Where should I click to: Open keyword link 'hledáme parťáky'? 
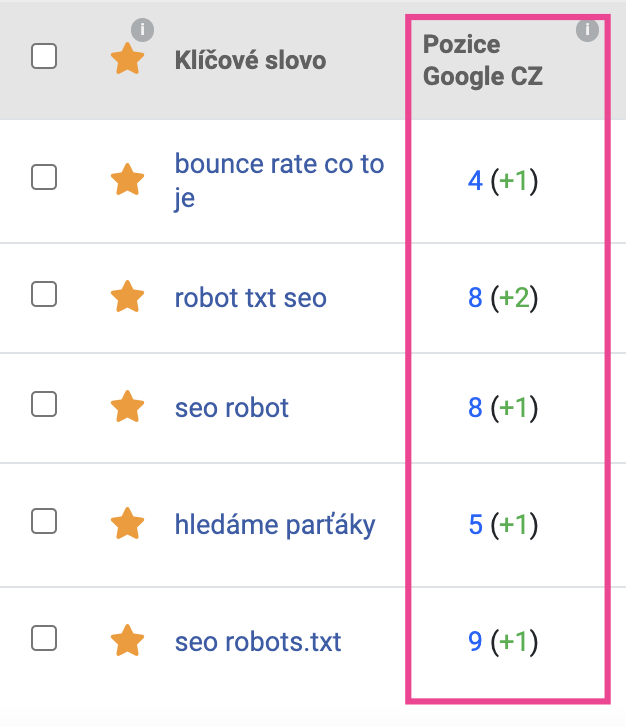pyautogui.click(x=275, y=526)
